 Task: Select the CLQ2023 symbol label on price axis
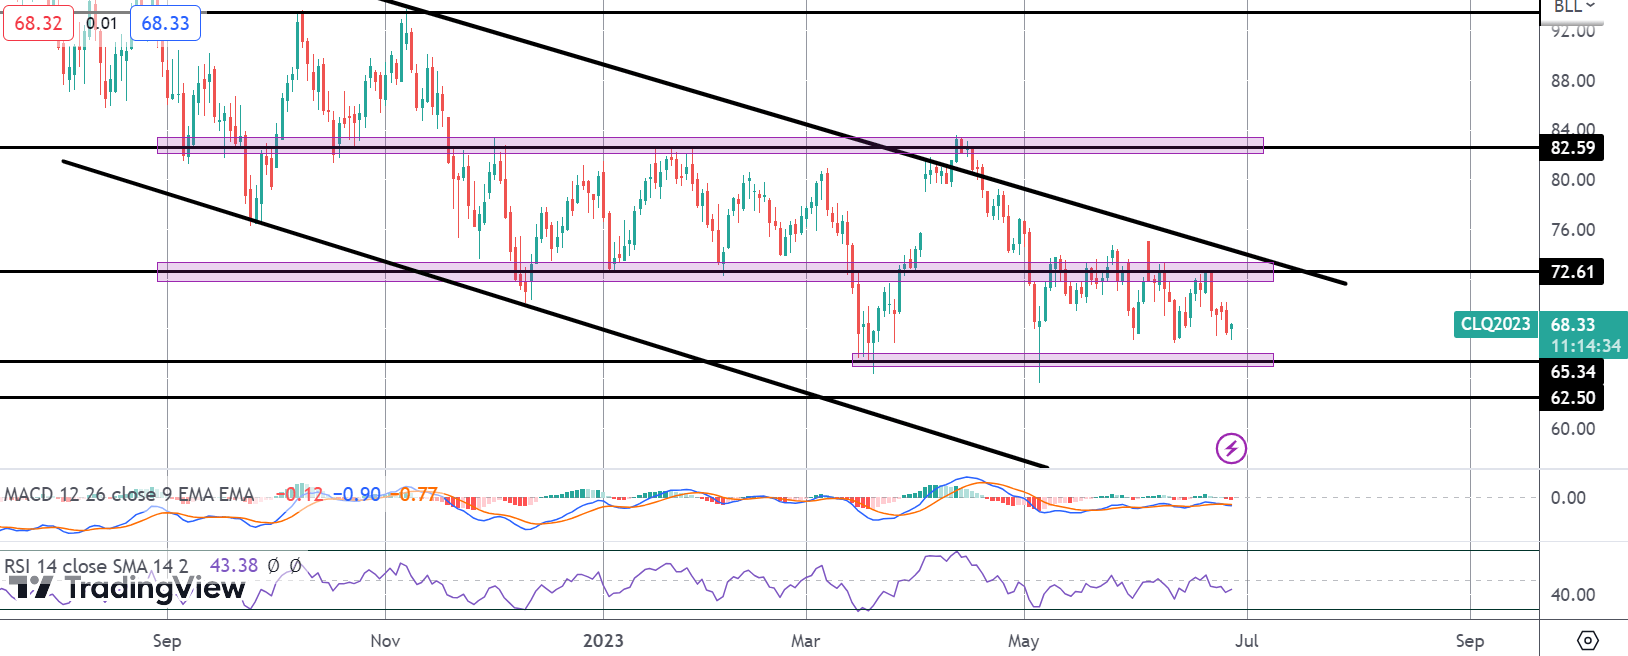point(1496,324)
